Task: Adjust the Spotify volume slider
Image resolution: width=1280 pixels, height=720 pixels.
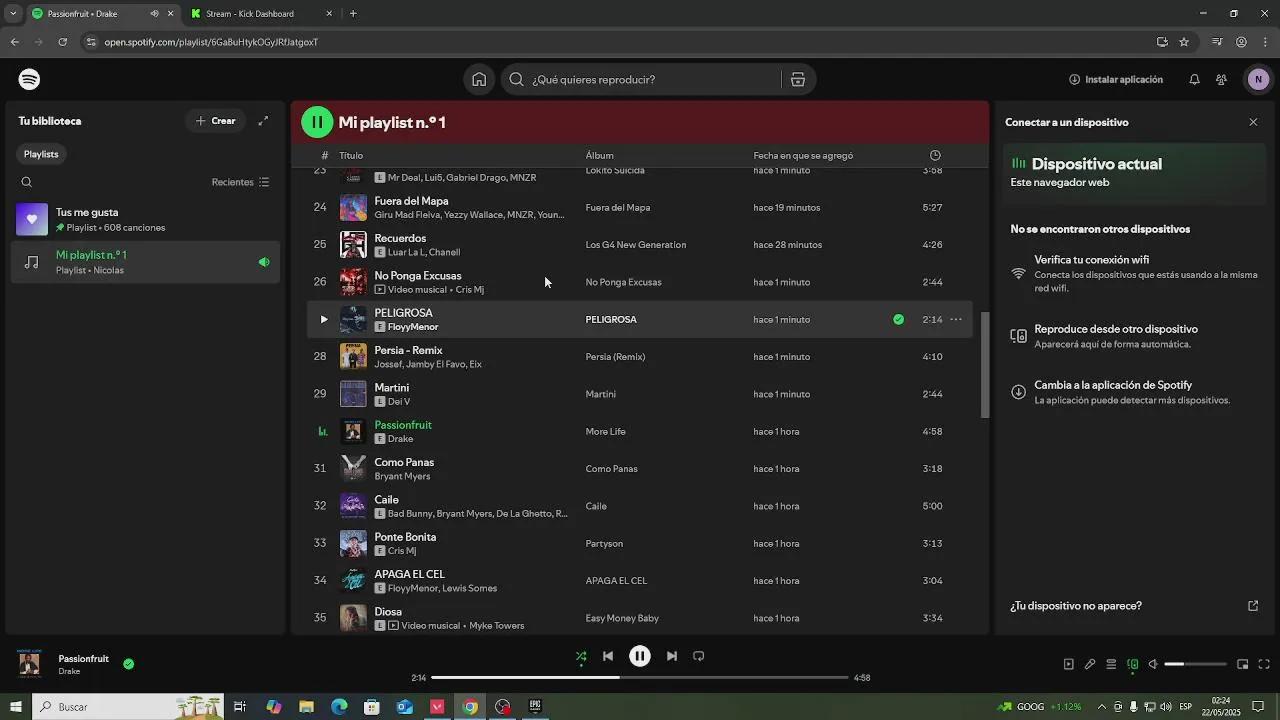Action: pyautogui.click(x=1196, y=665)
